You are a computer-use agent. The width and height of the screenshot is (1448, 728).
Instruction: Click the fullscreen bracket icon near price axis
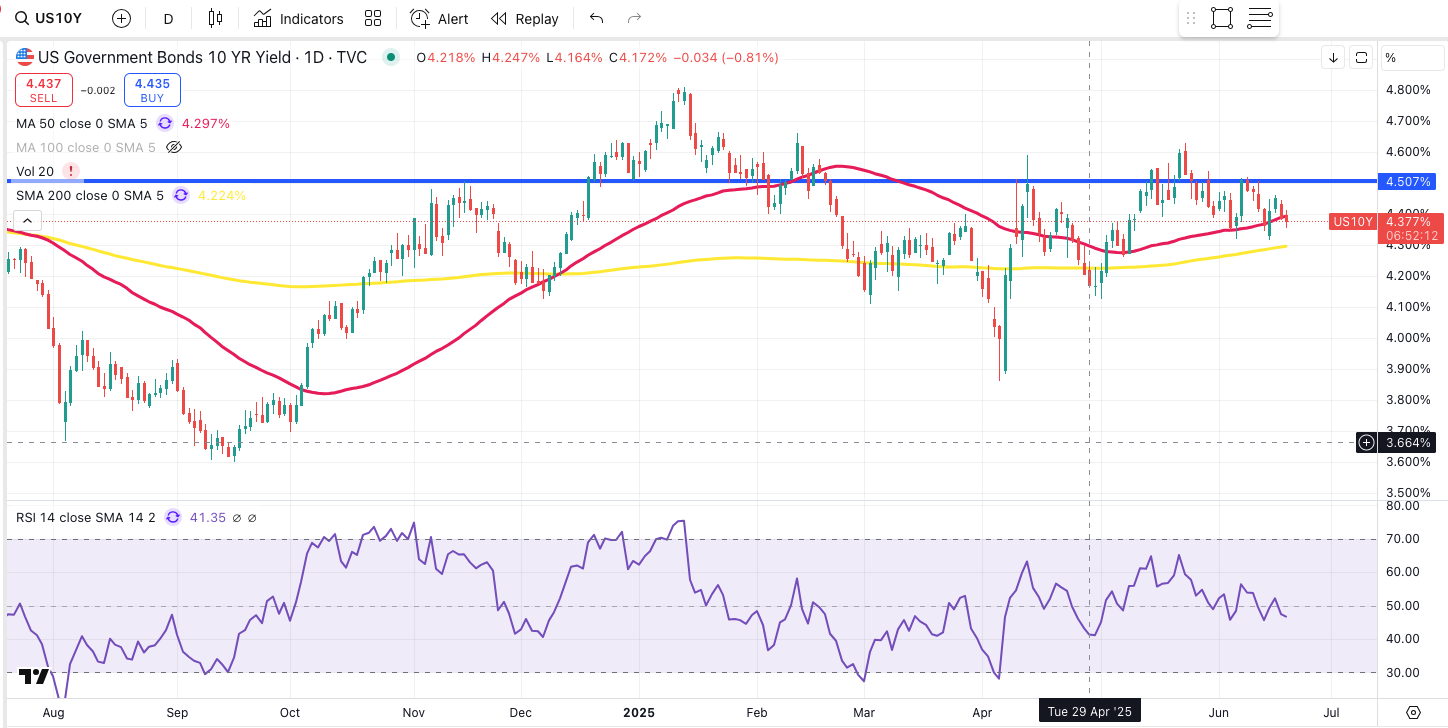click(x=1361, y=58)
